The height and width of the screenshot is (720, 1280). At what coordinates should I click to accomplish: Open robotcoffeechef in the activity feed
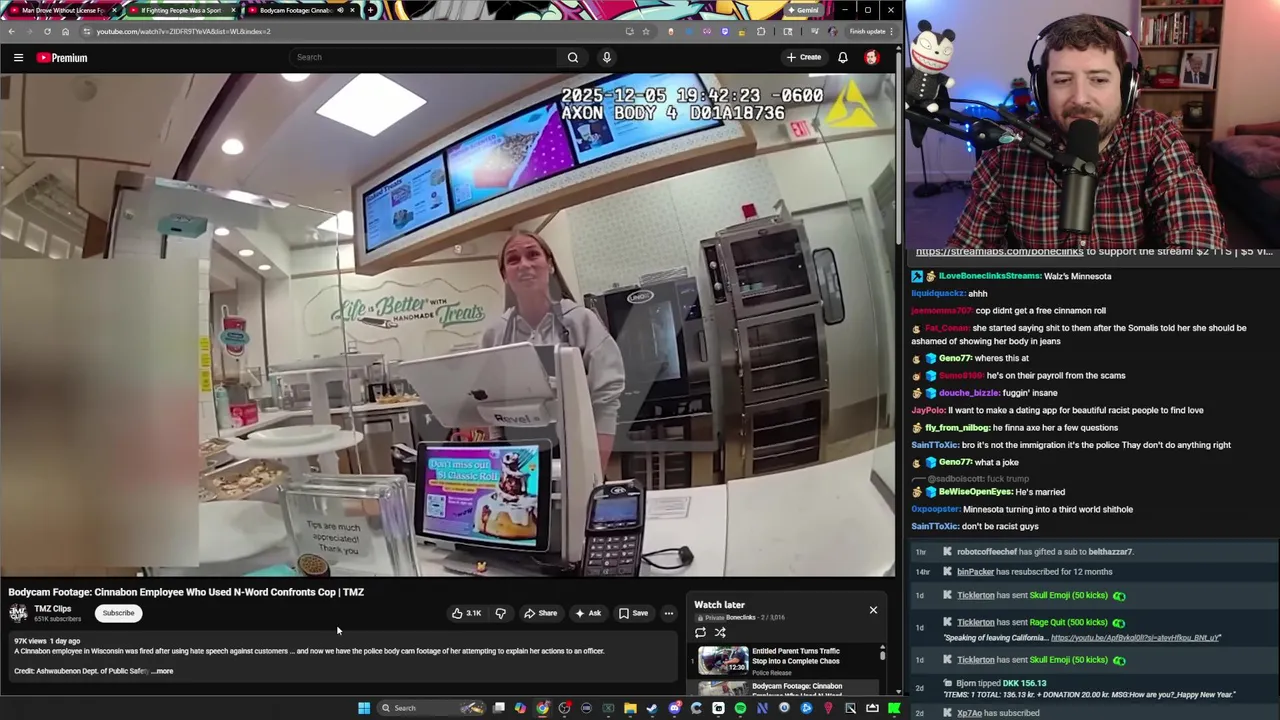tap(986, 552)
